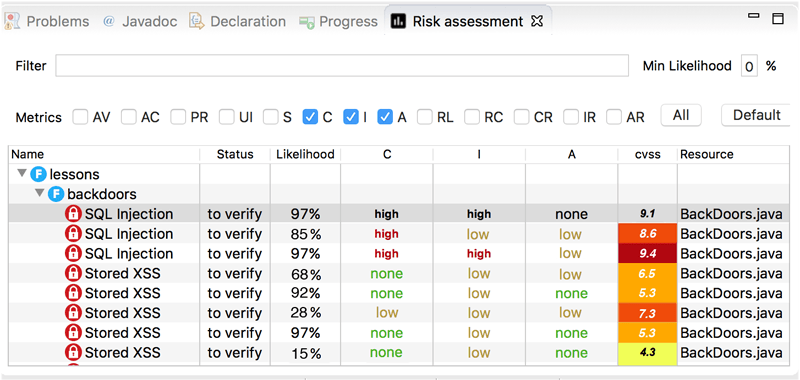Viewport: 800px width, 380px height.
Task: Uncheck the C metric checkbox
Action: click(x=310, y=117)
